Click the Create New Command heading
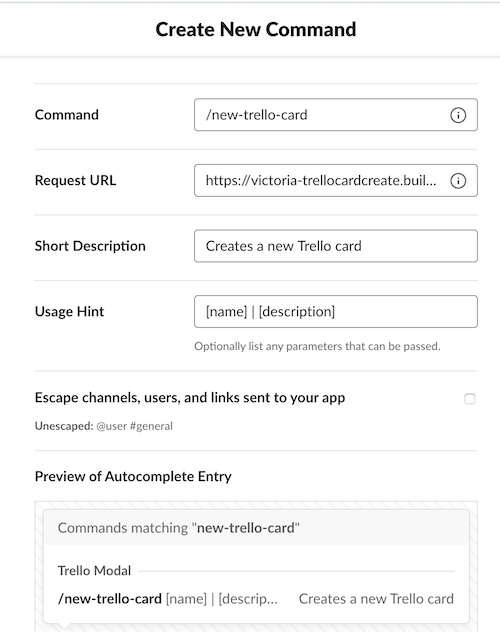 (256, 29)
